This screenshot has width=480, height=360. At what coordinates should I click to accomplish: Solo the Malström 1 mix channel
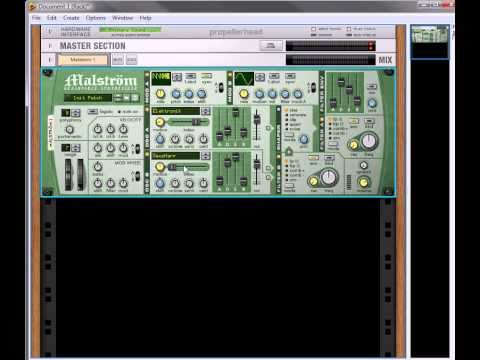click(x=131, y=60)
